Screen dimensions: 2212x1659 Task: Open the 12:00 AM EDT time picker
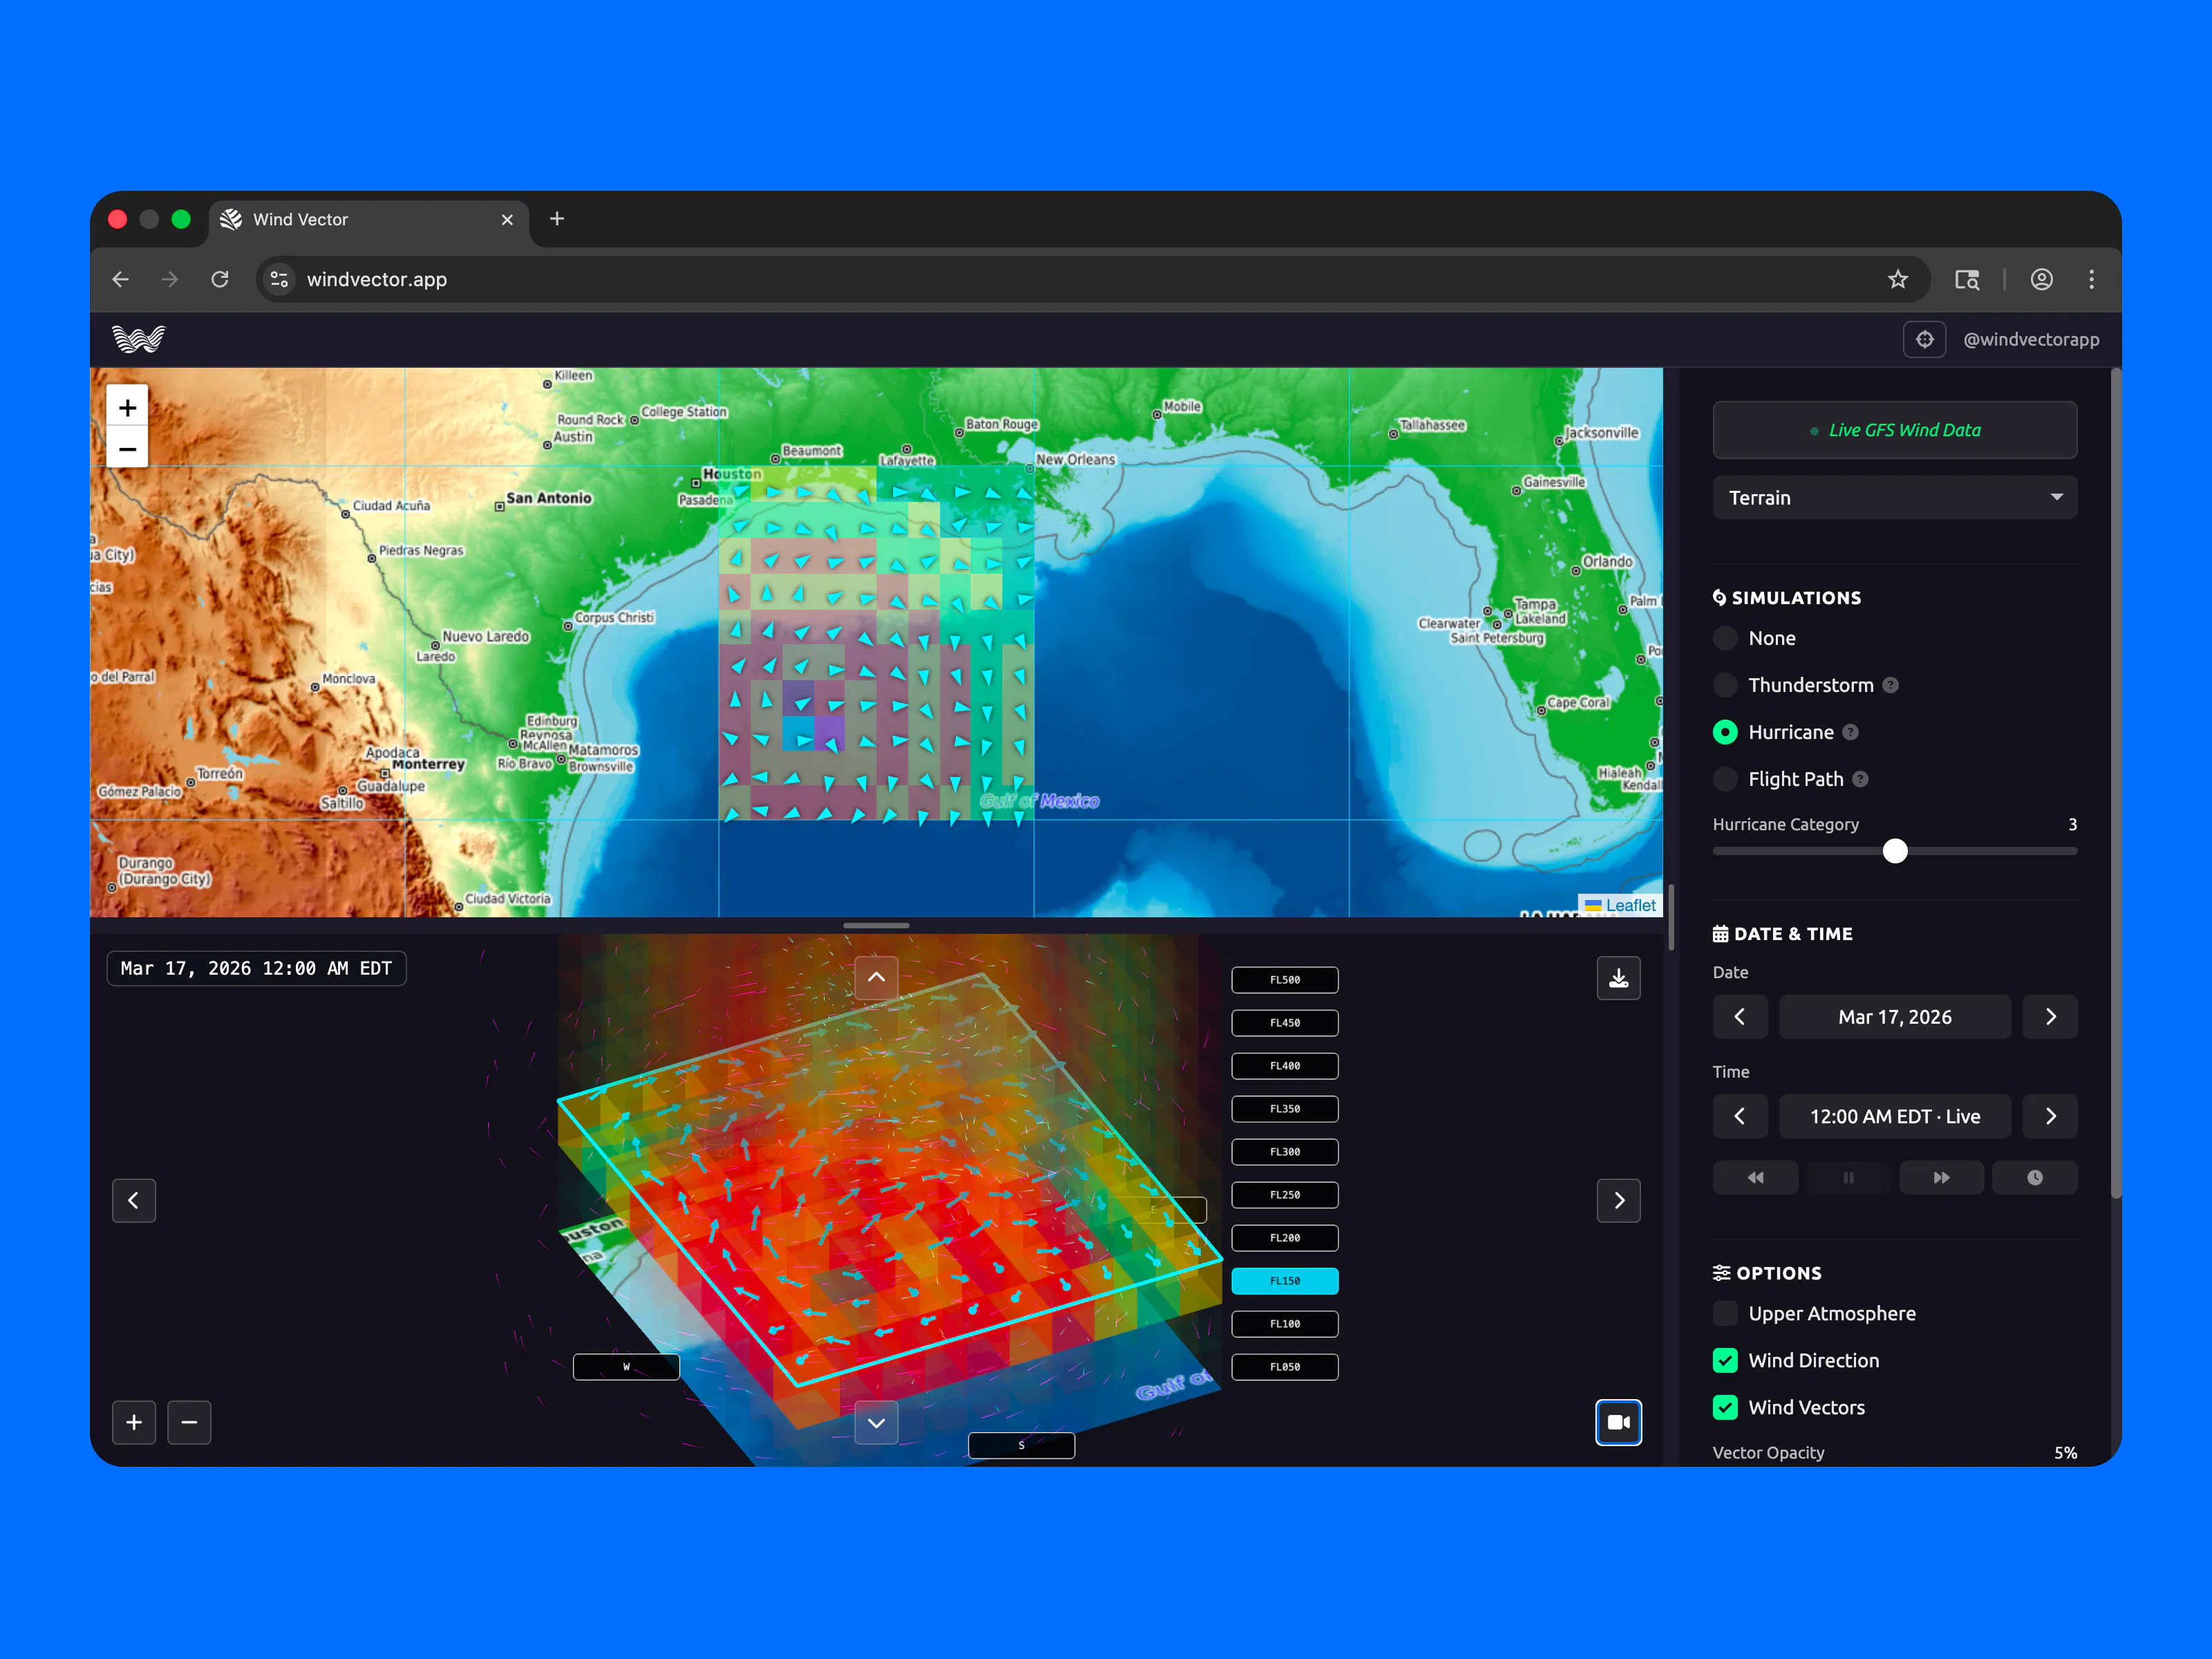(x=1894, y=1116)
